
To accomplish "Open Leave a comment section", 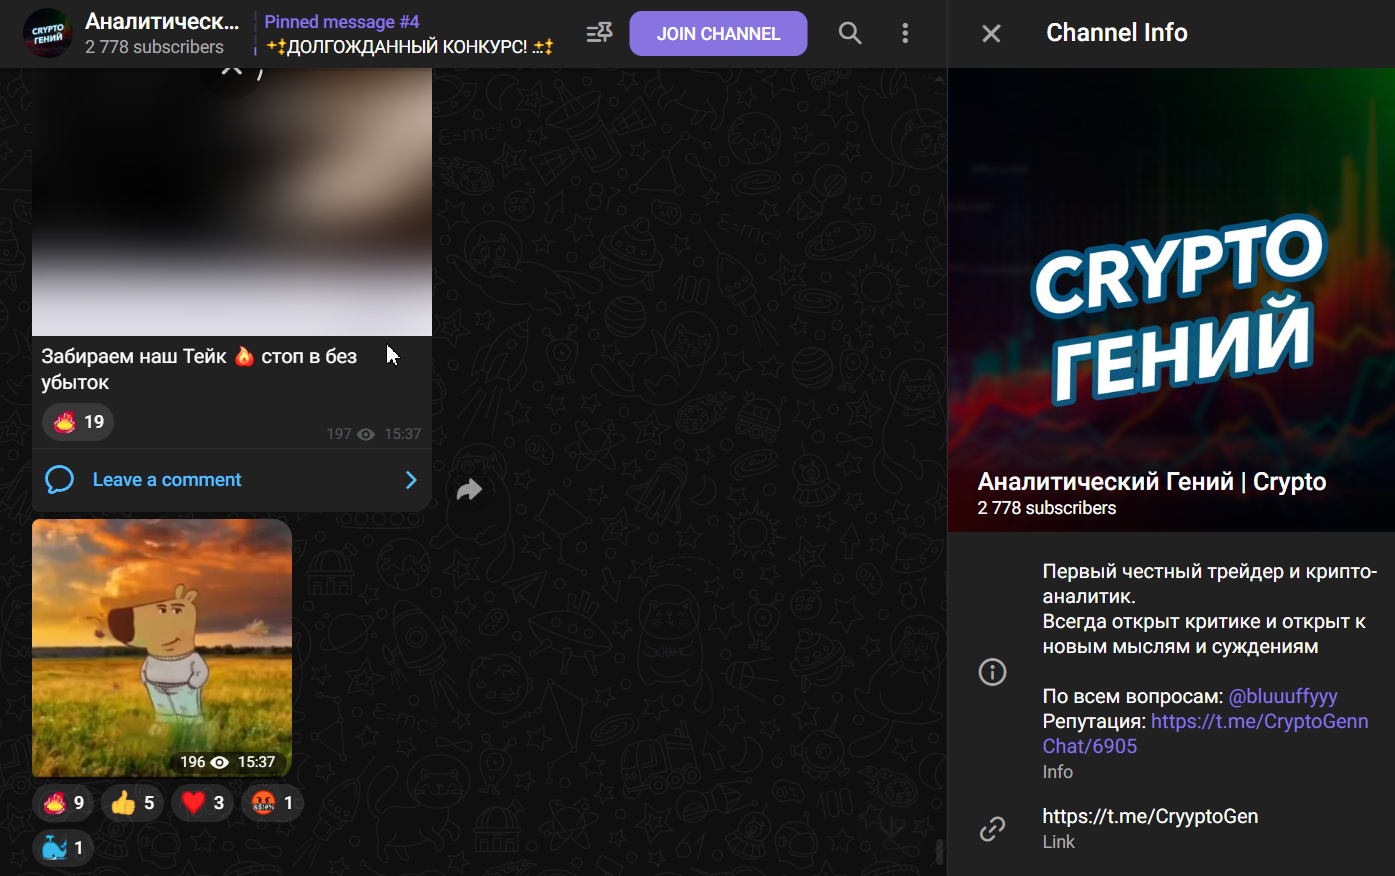I will coord(232,480).
